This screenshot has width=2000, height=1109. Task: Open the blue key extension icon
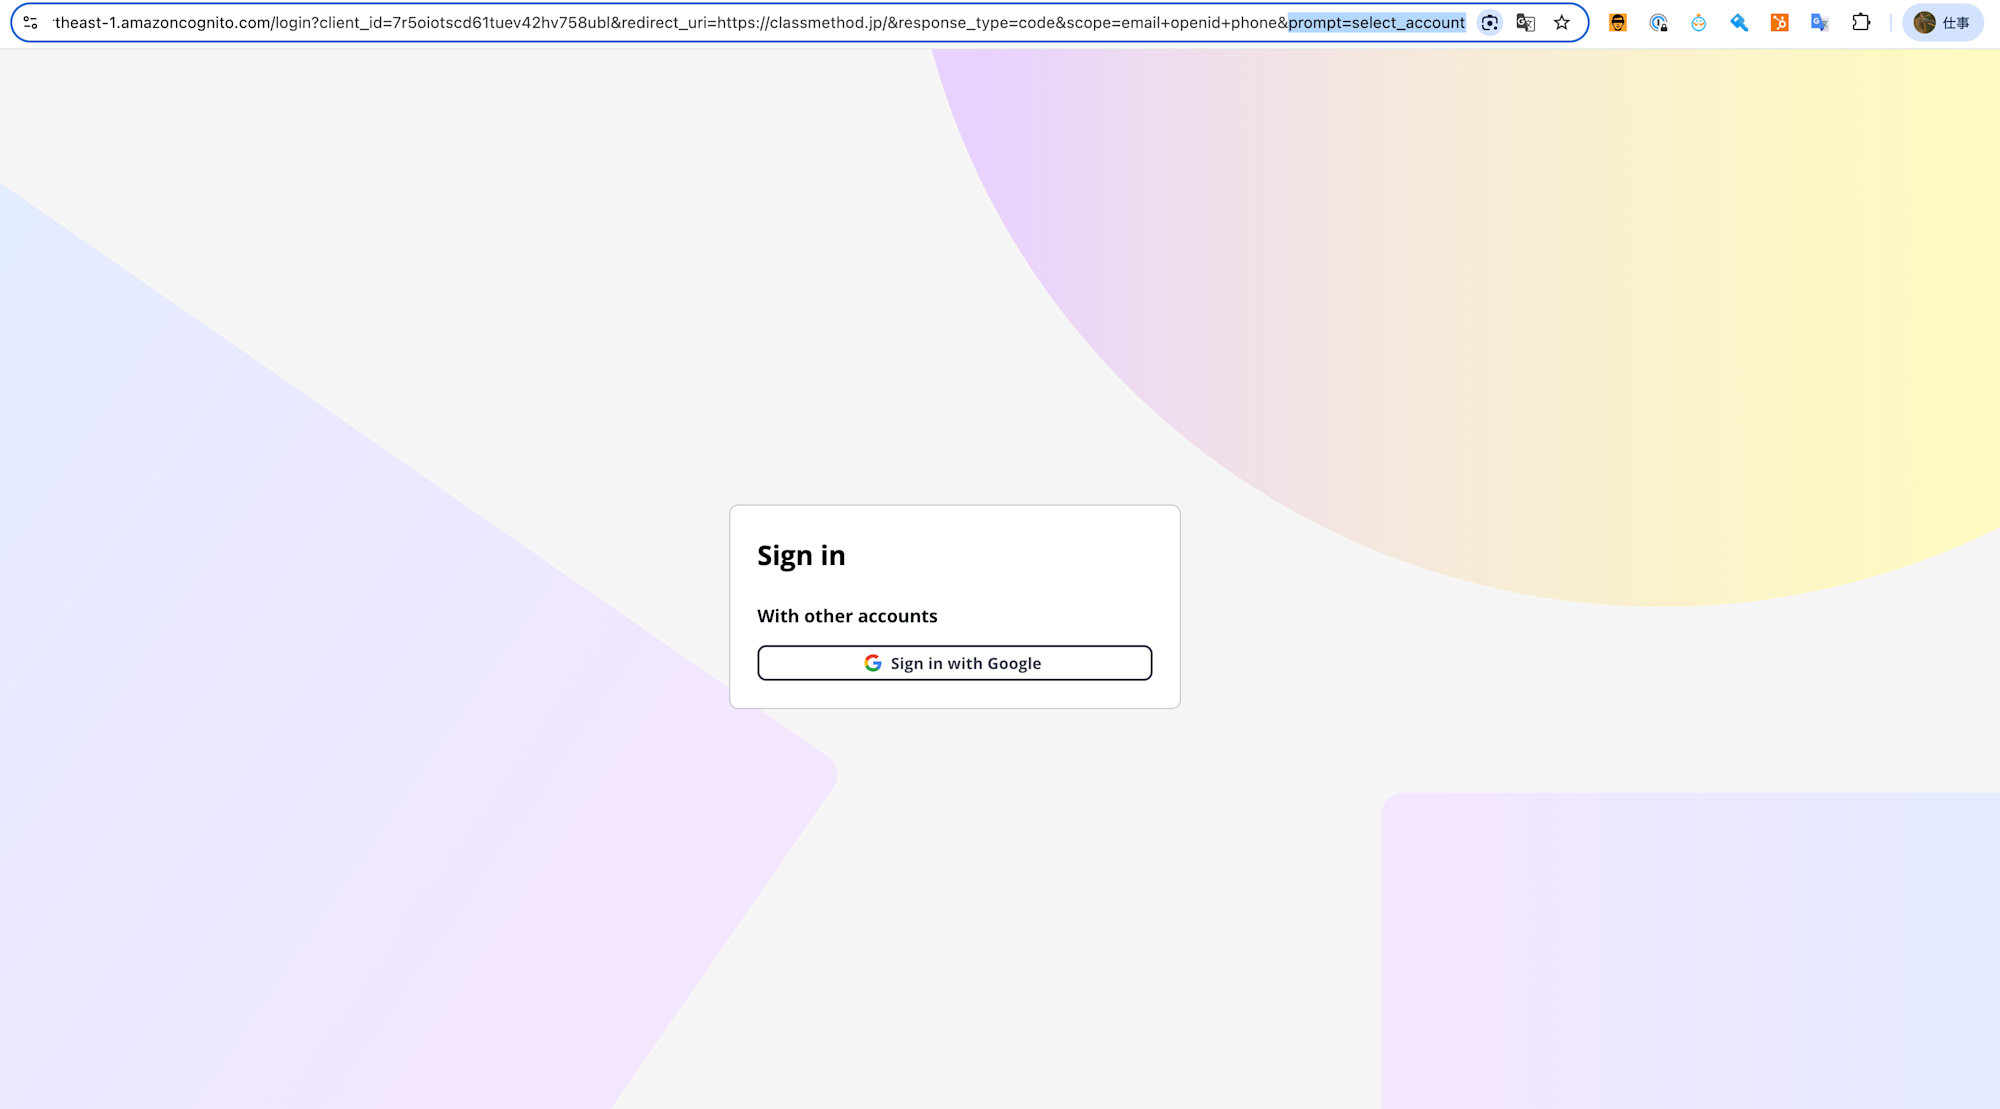1739,22
